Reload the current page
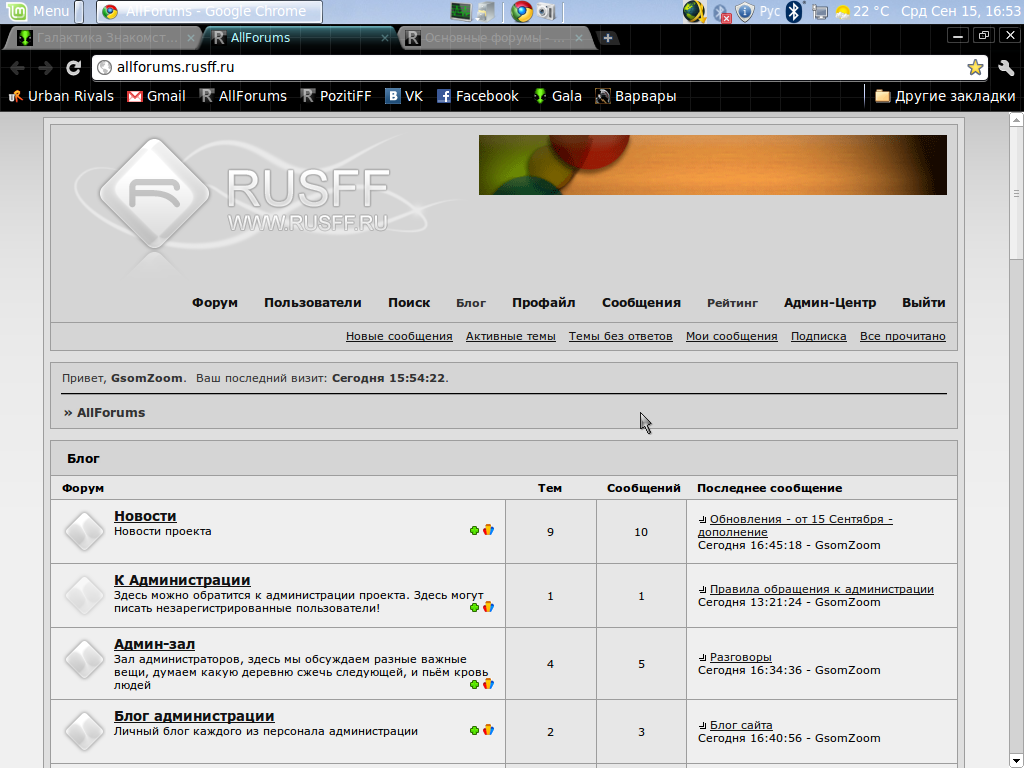 click(x=74, y=67)
